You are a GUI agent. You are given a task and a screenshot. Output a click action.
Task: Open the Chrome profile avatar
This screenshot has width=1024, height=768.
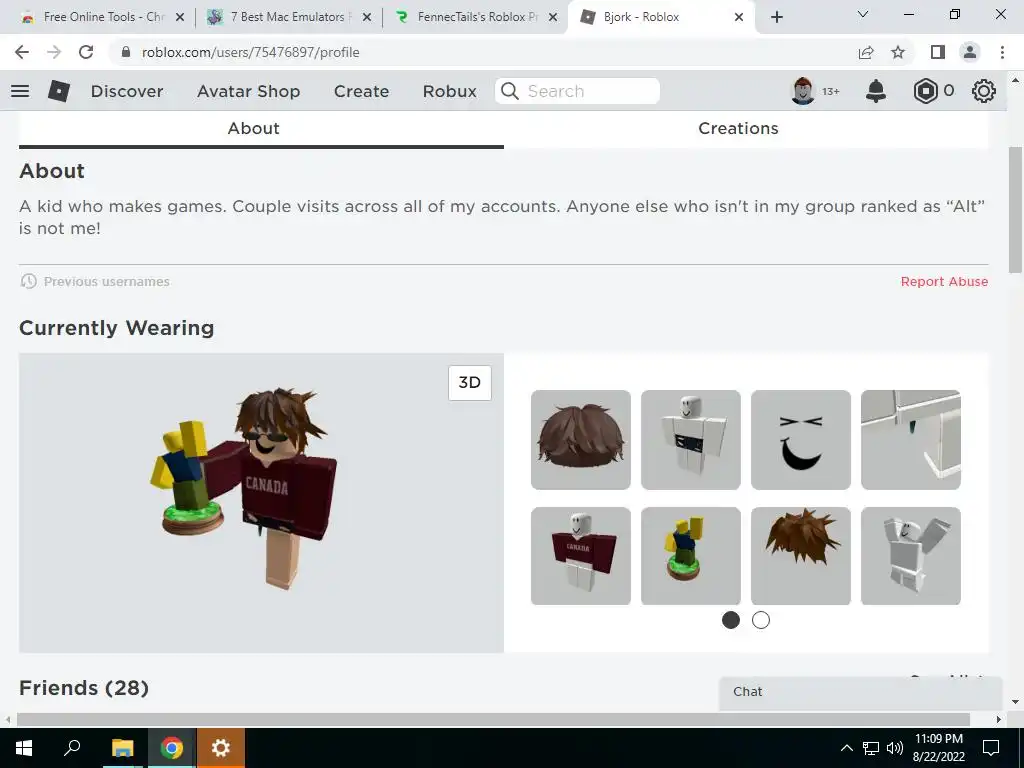[970, 52]
